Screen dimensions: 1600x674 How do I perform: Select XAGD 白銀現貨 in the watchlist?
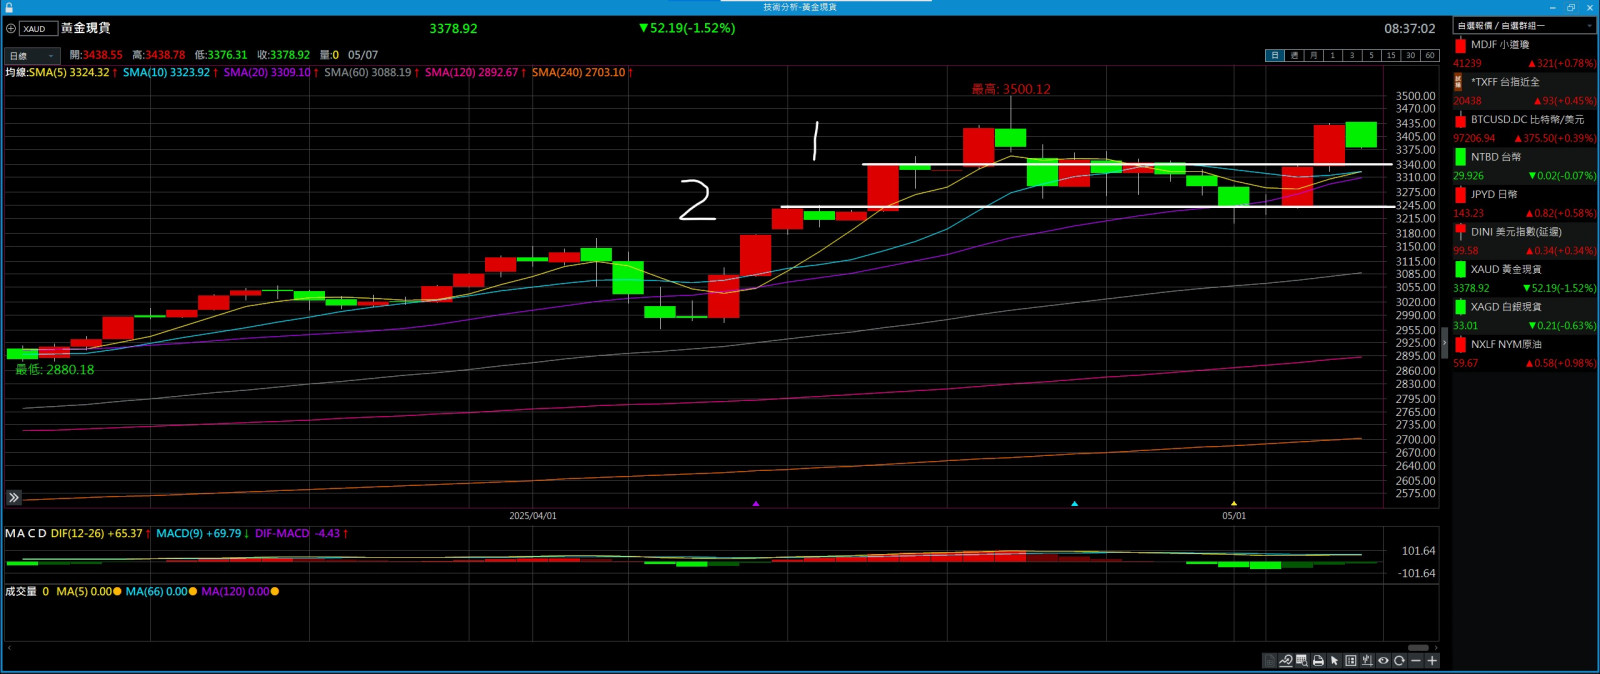[x=1525, y=316]
